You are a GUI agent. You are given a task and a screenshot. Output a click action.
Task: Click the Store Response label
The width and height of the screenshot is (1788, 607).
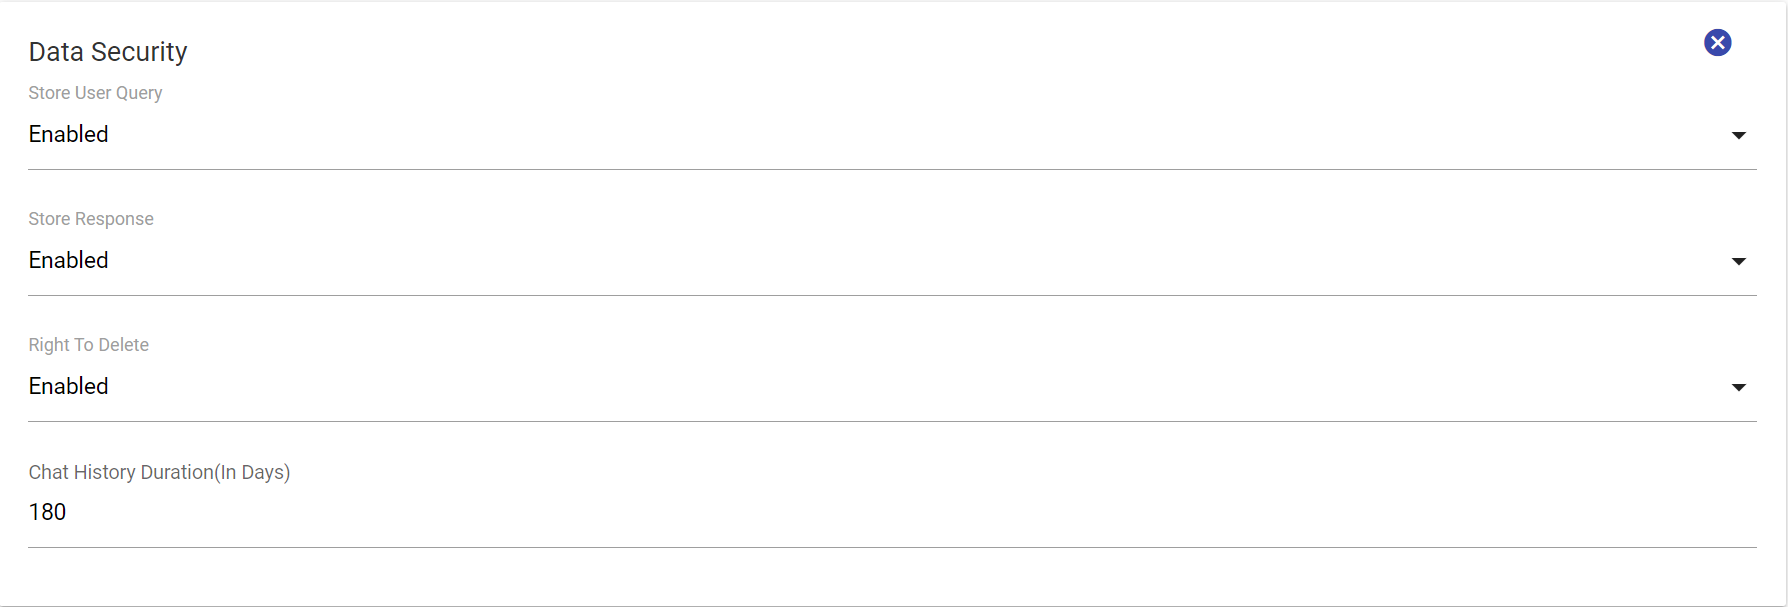[x=91, y=219]
